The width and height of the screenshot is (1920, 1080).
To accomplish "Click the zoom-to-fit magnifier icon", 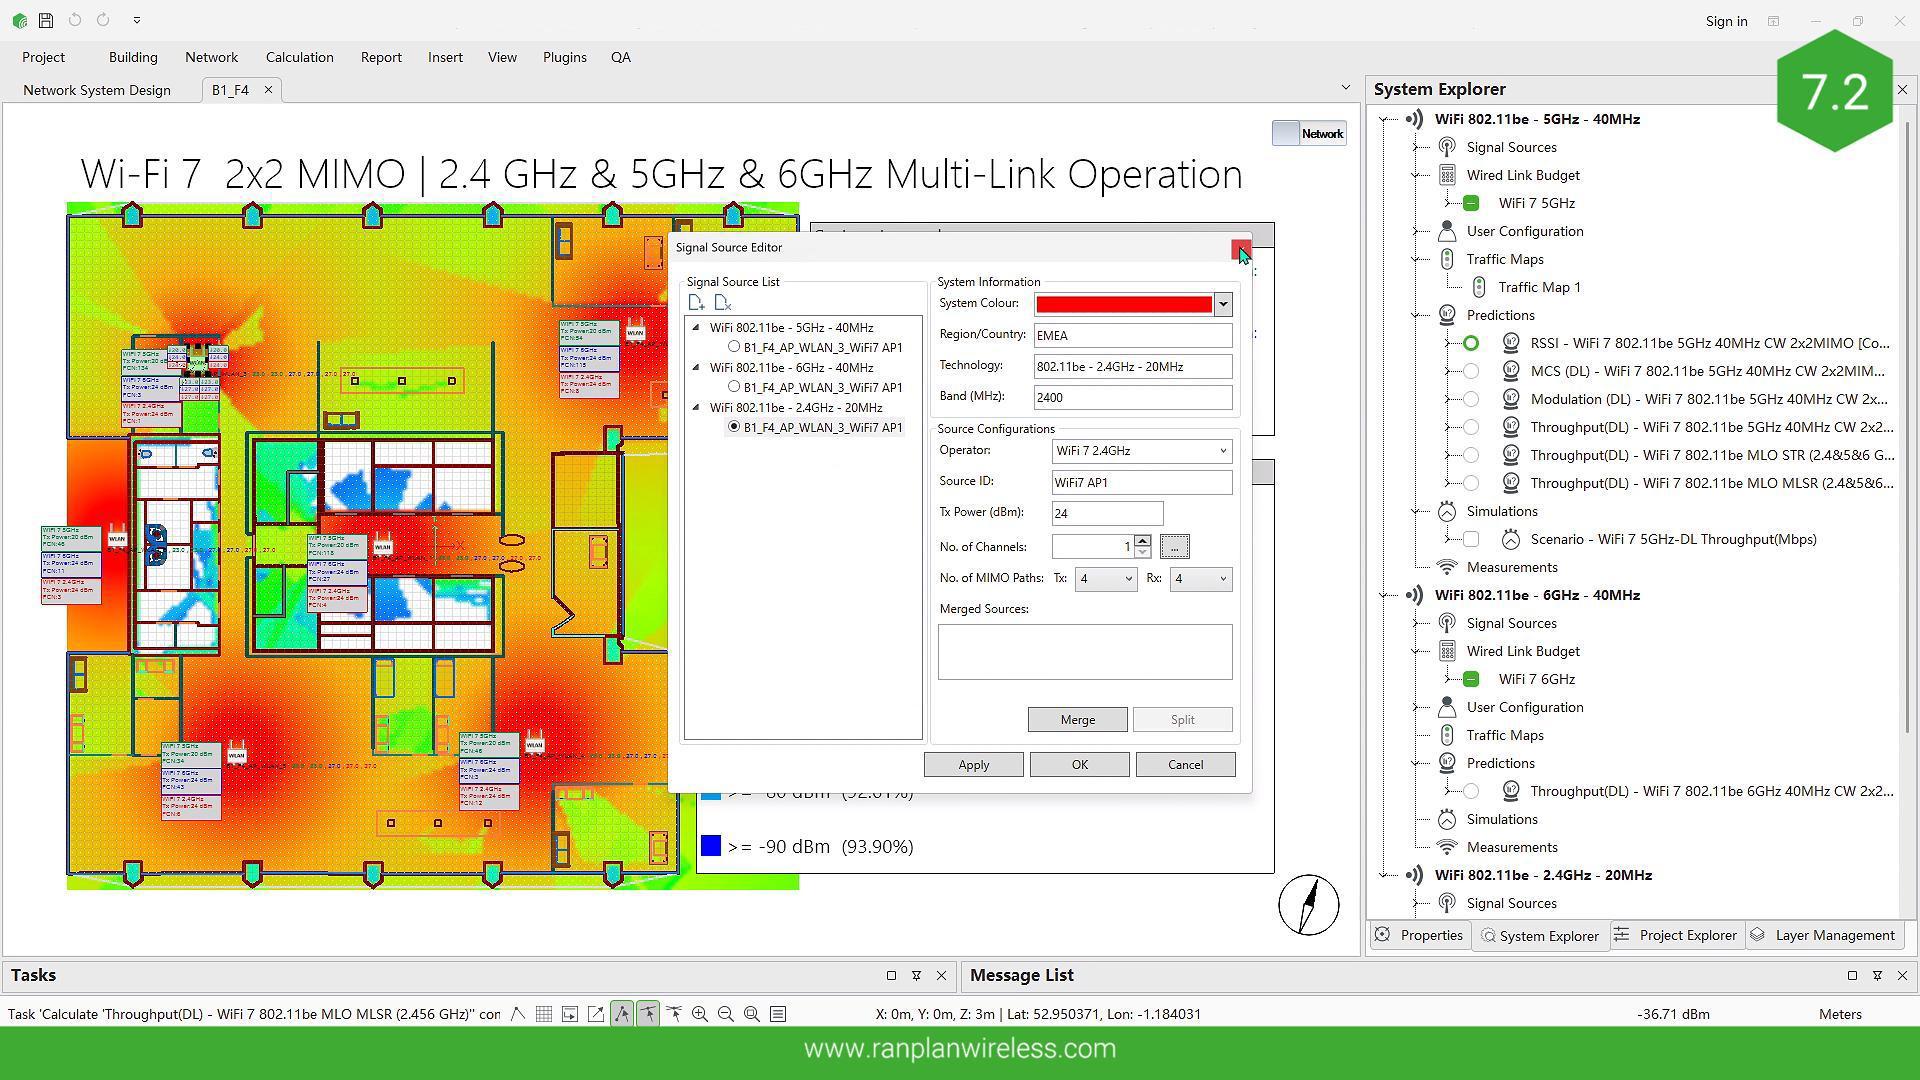I will tap(752, 1014).
